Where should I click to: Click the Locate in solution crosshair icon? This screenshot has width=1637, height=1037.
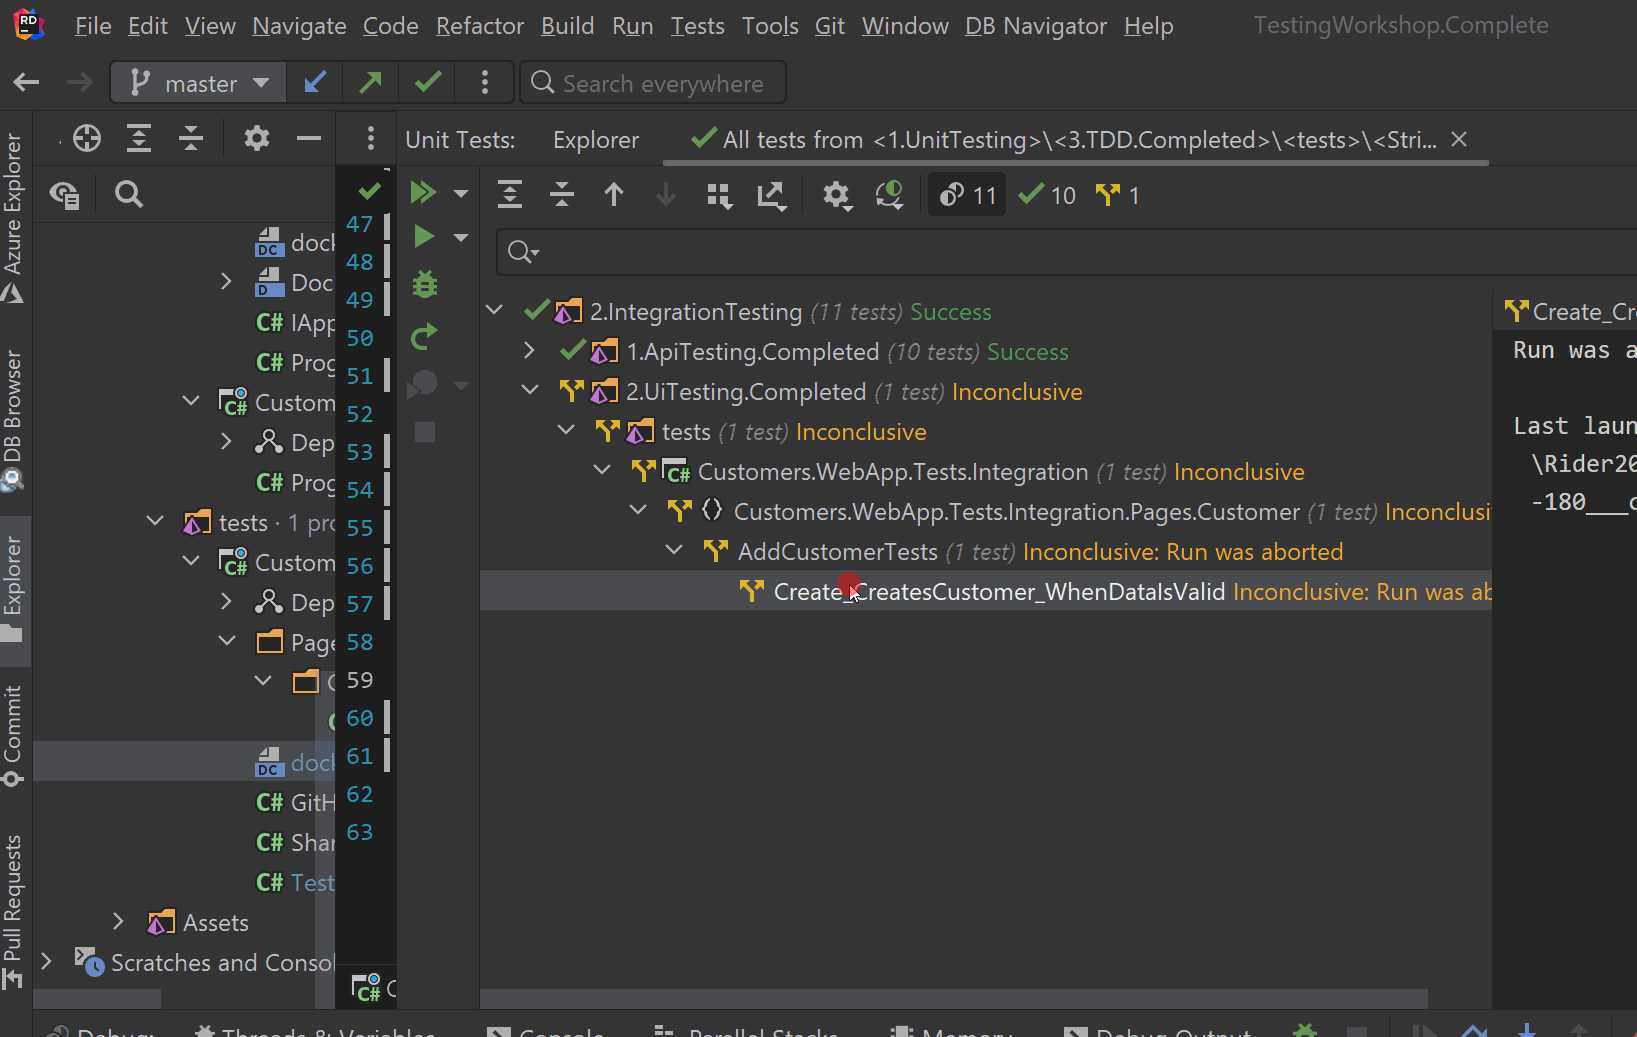click(87, 139)
